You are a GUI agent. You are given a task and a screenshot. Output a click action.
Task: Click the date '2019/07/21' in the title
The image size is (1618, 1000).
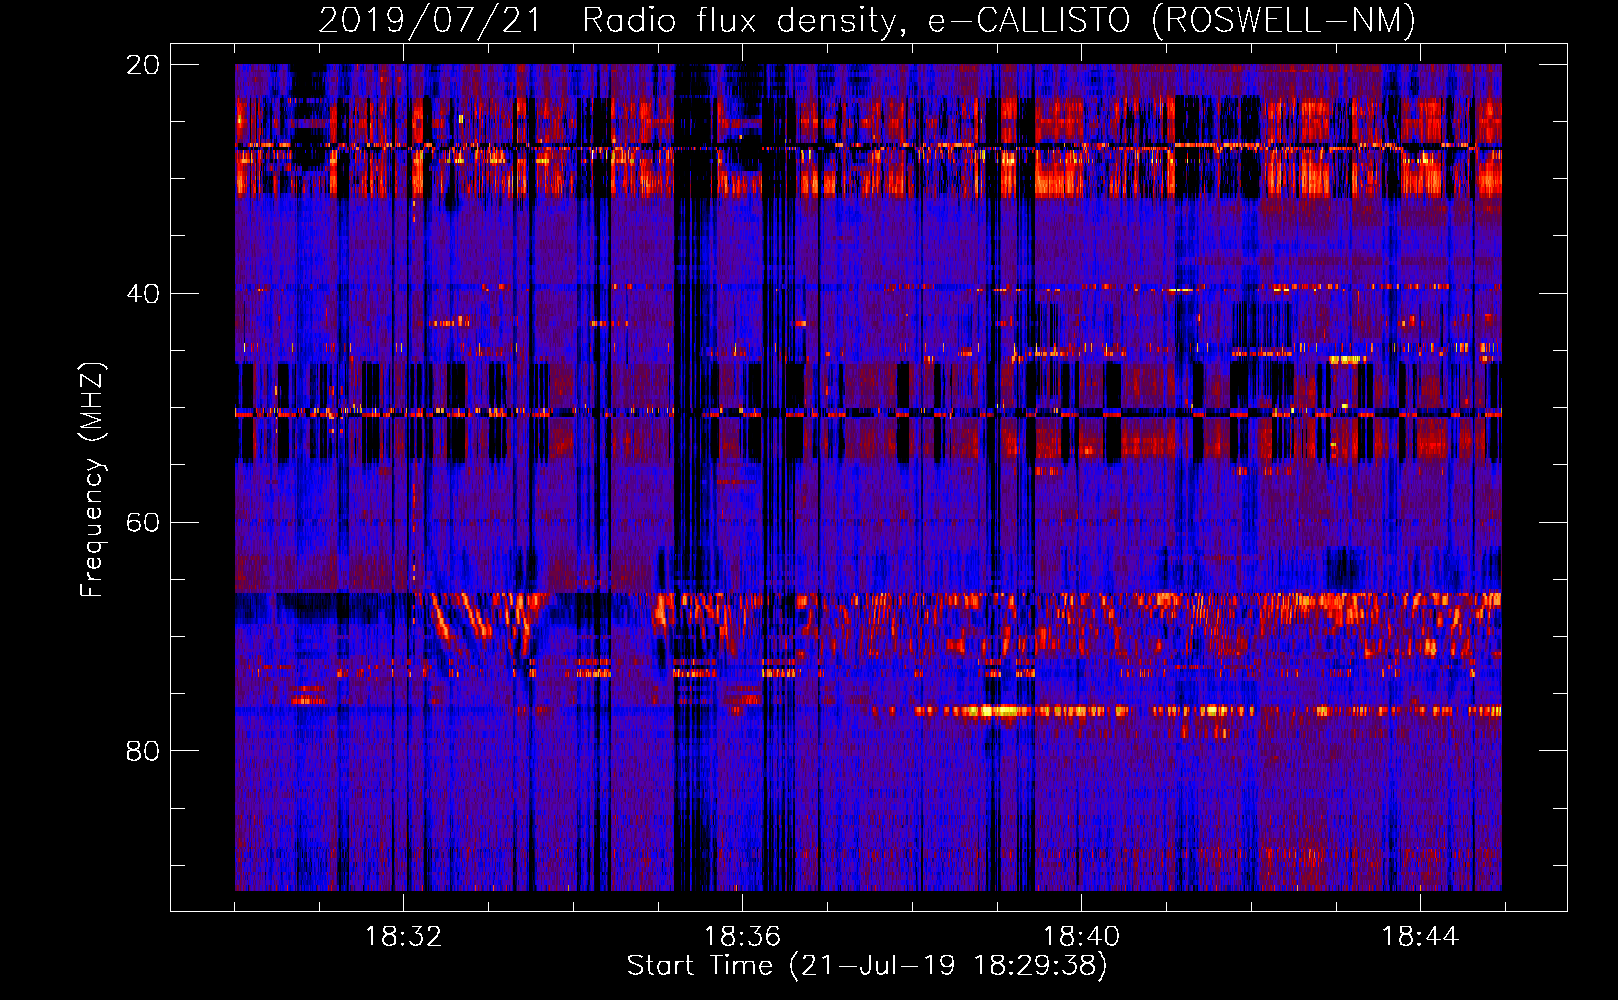coord(430,21)
